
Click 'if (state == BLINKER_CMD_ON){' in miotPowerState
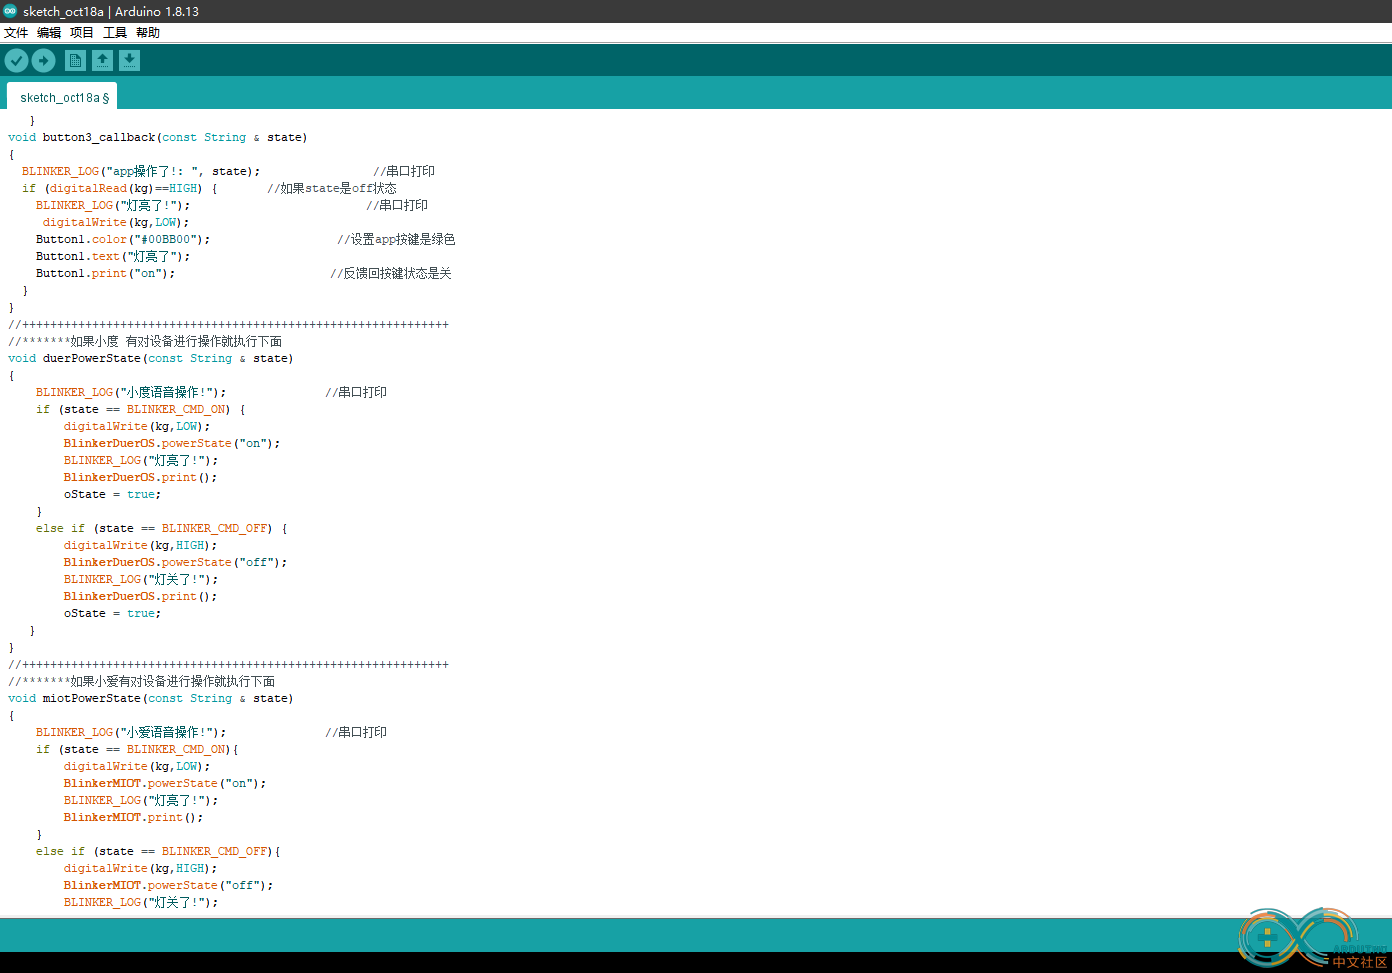pos(137,750)
